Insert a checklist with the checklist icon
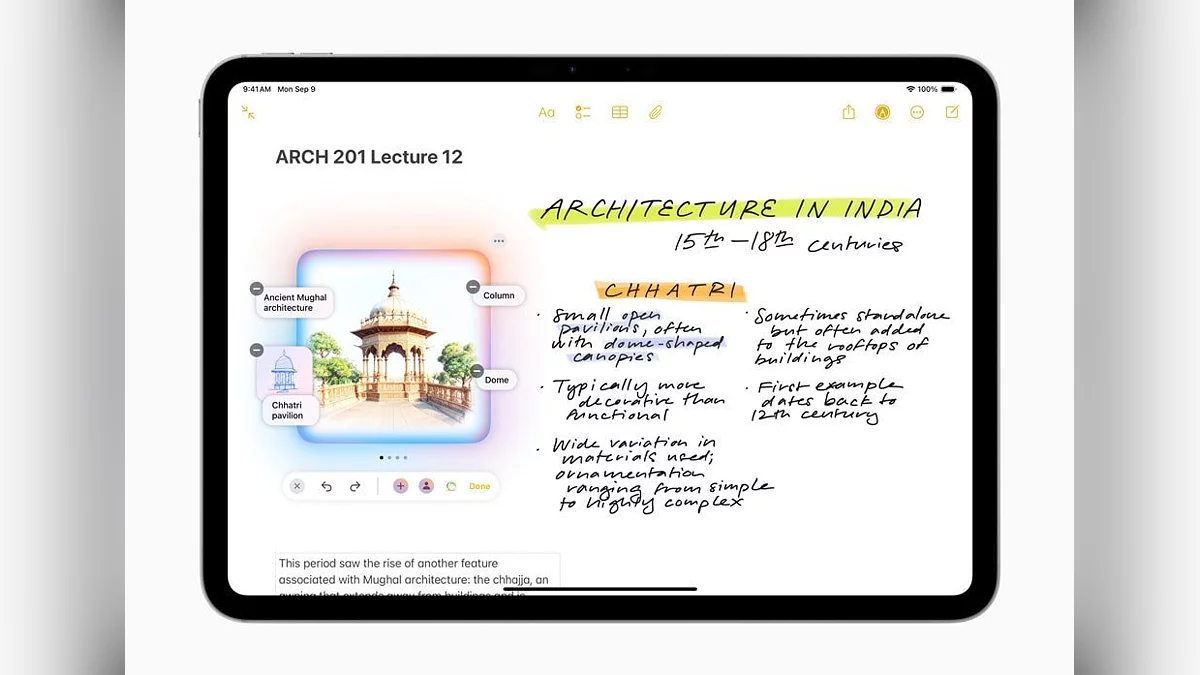This screenshot has height=675, width=1200. (583, 113)
